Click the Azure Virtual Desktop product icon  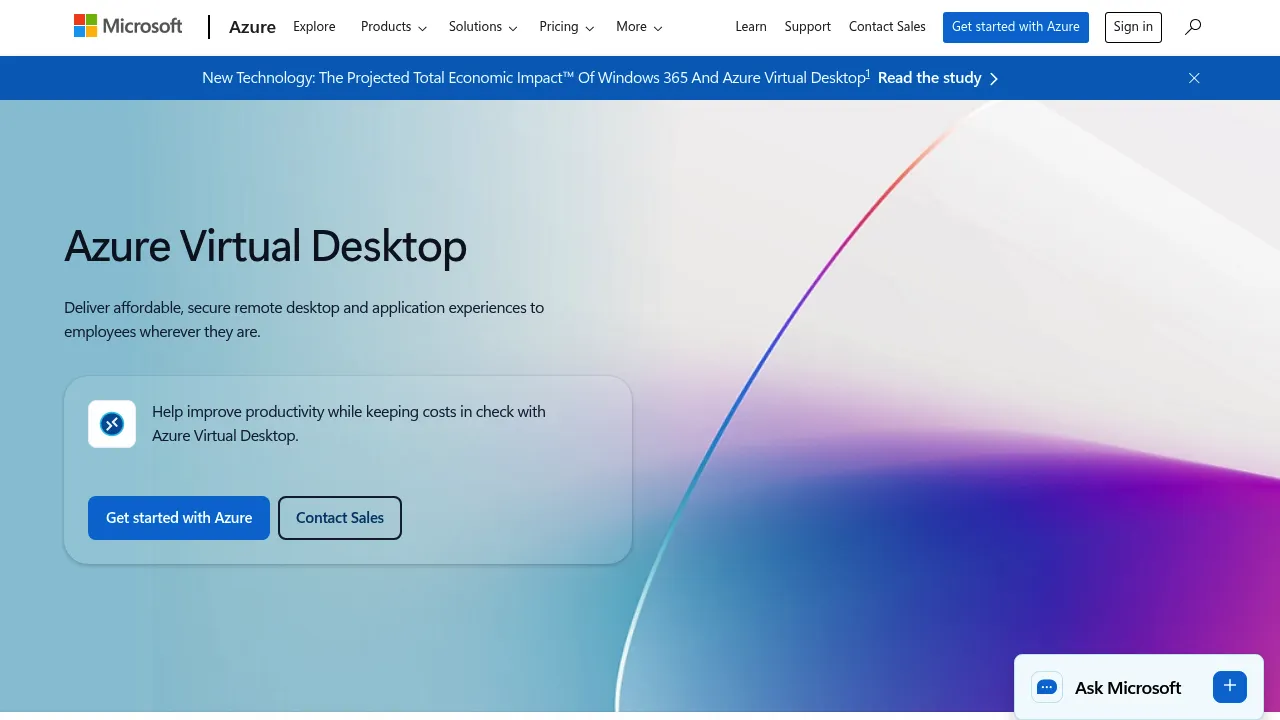pos(112,424)
